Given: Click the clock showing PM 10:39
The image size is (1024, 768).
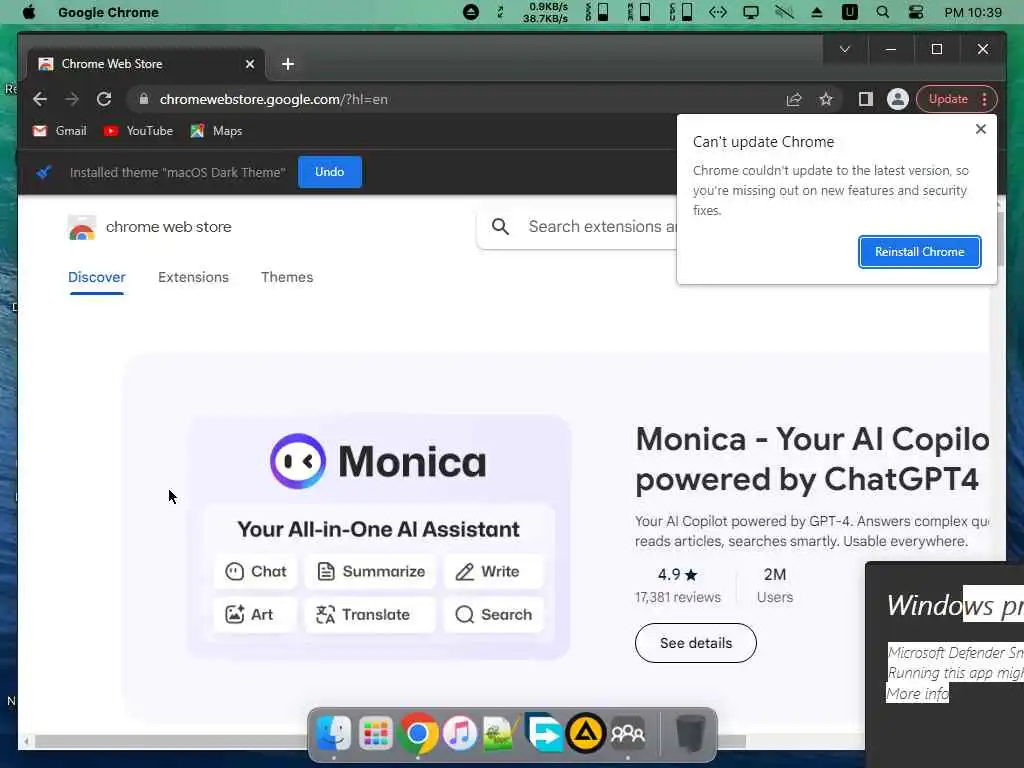Looking at the screenshot, I should pos(973,12).
